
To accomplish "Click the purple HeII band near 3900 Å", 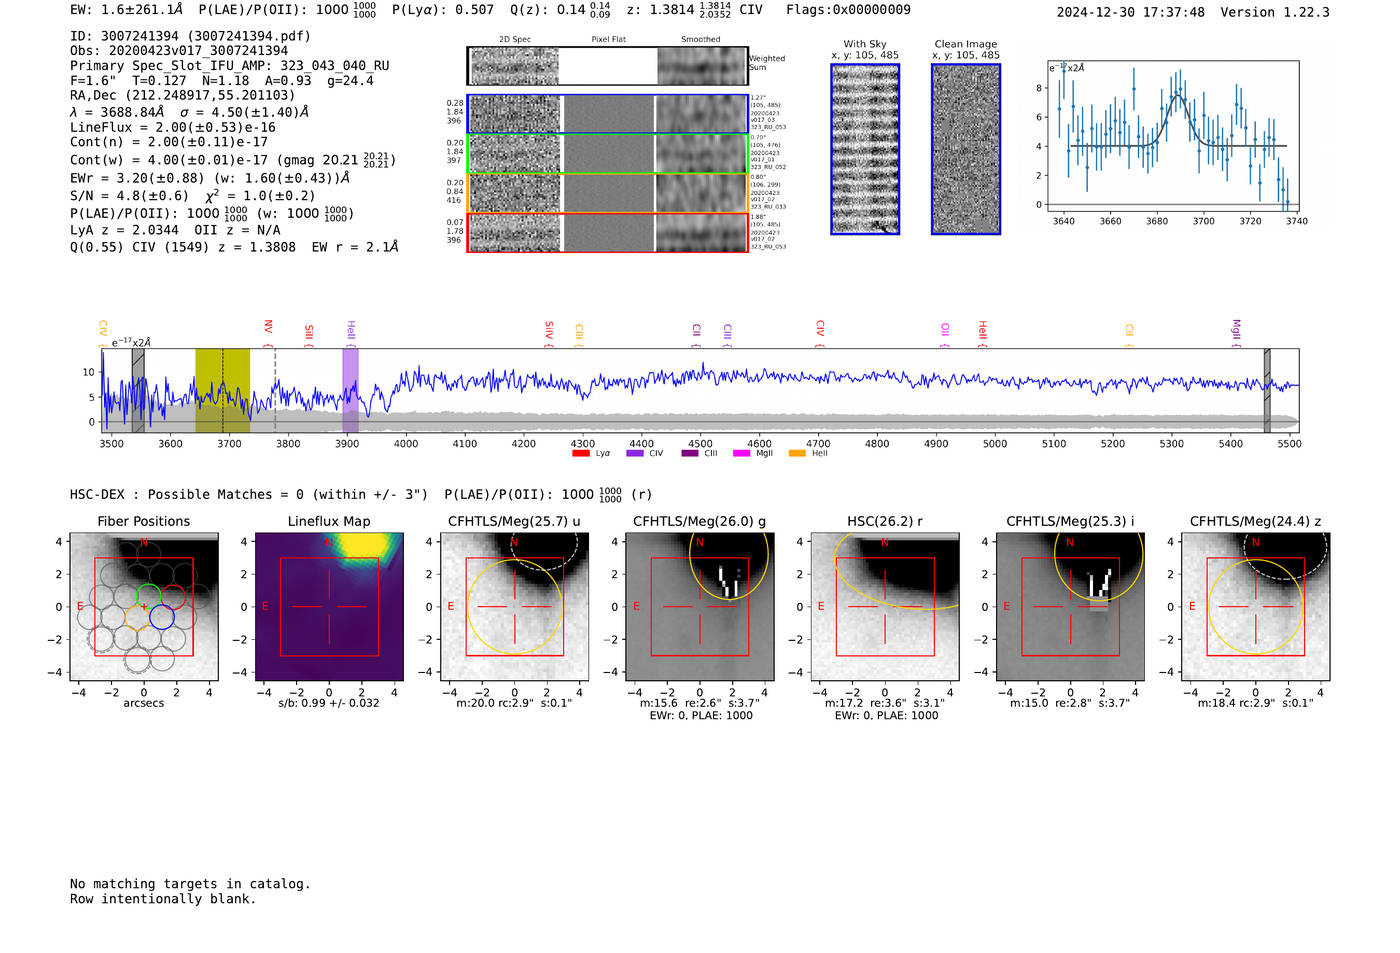I will point(350,391).
